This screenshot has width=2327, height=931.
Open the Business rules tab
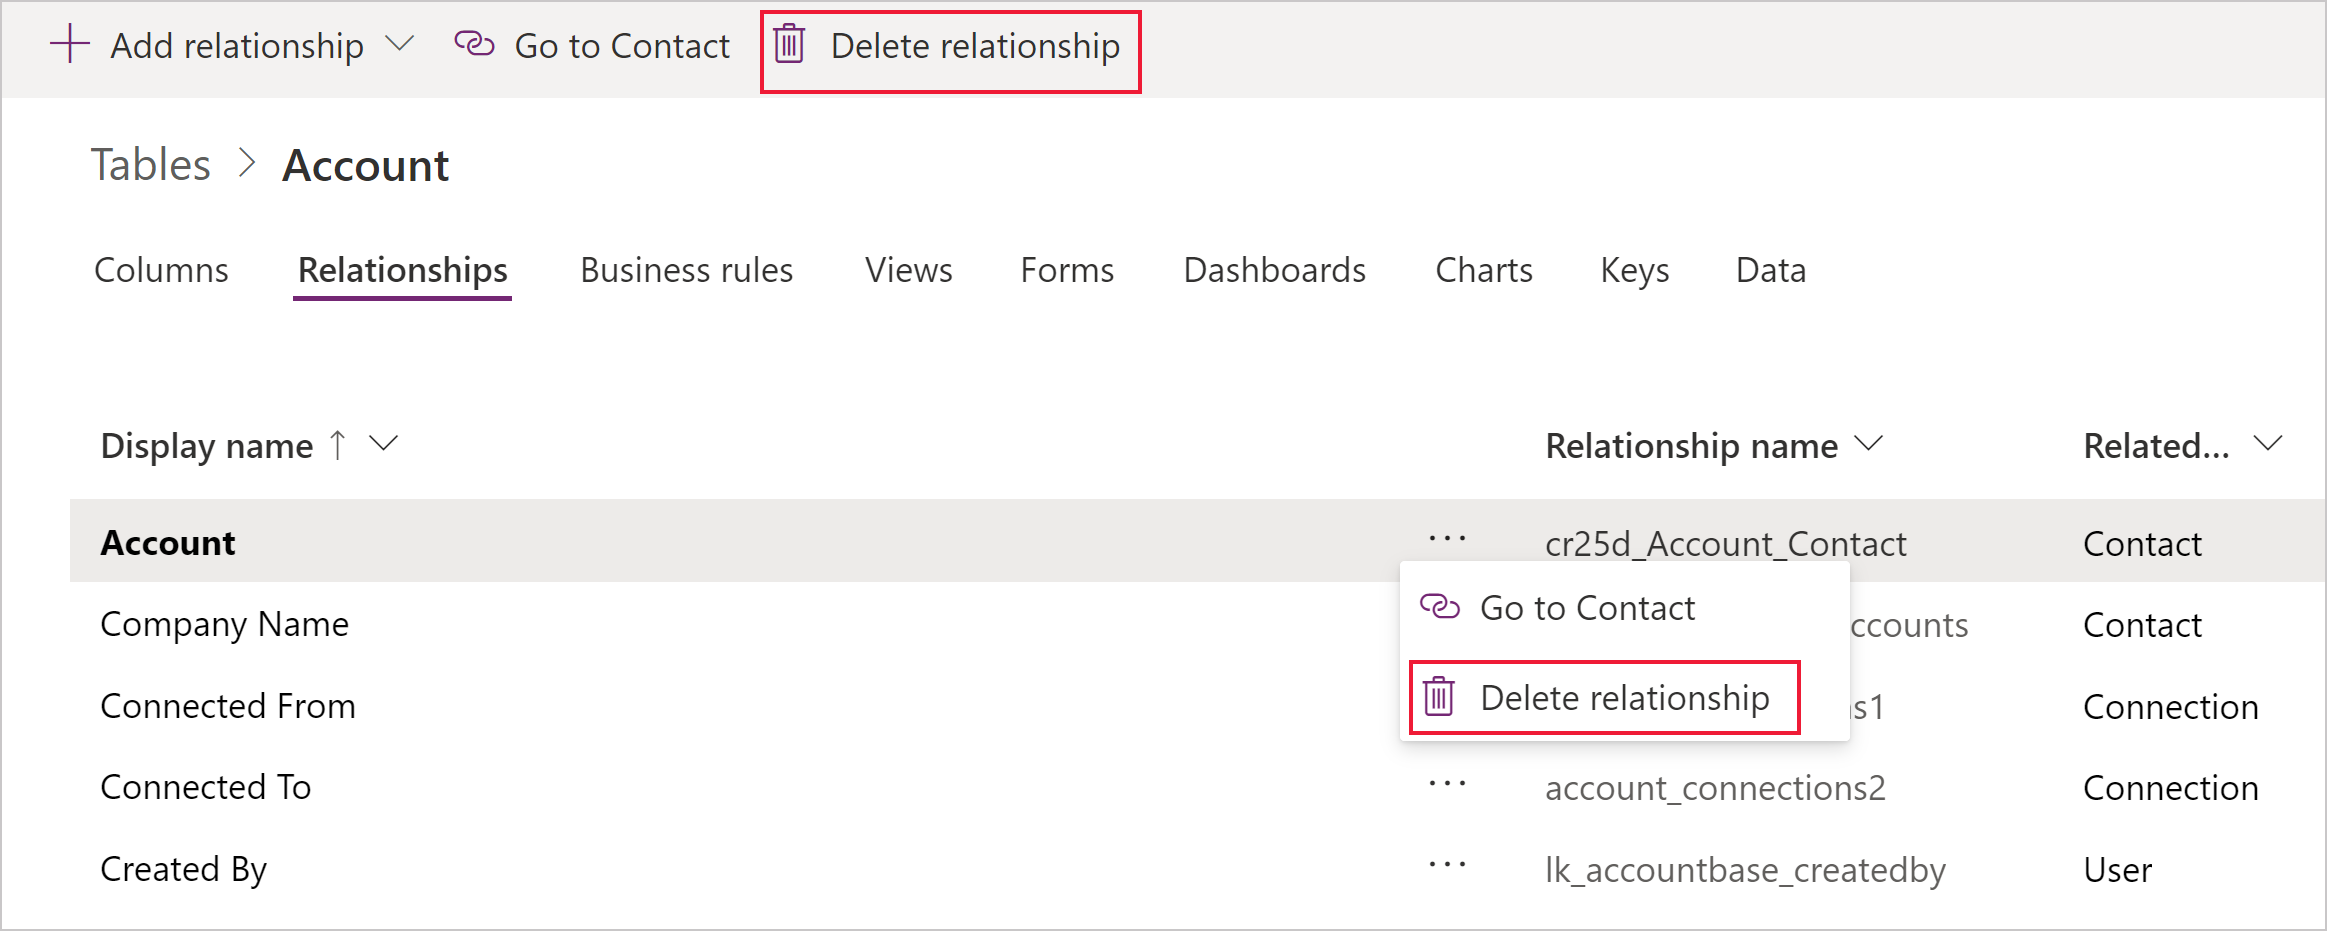tap(687, 270)
